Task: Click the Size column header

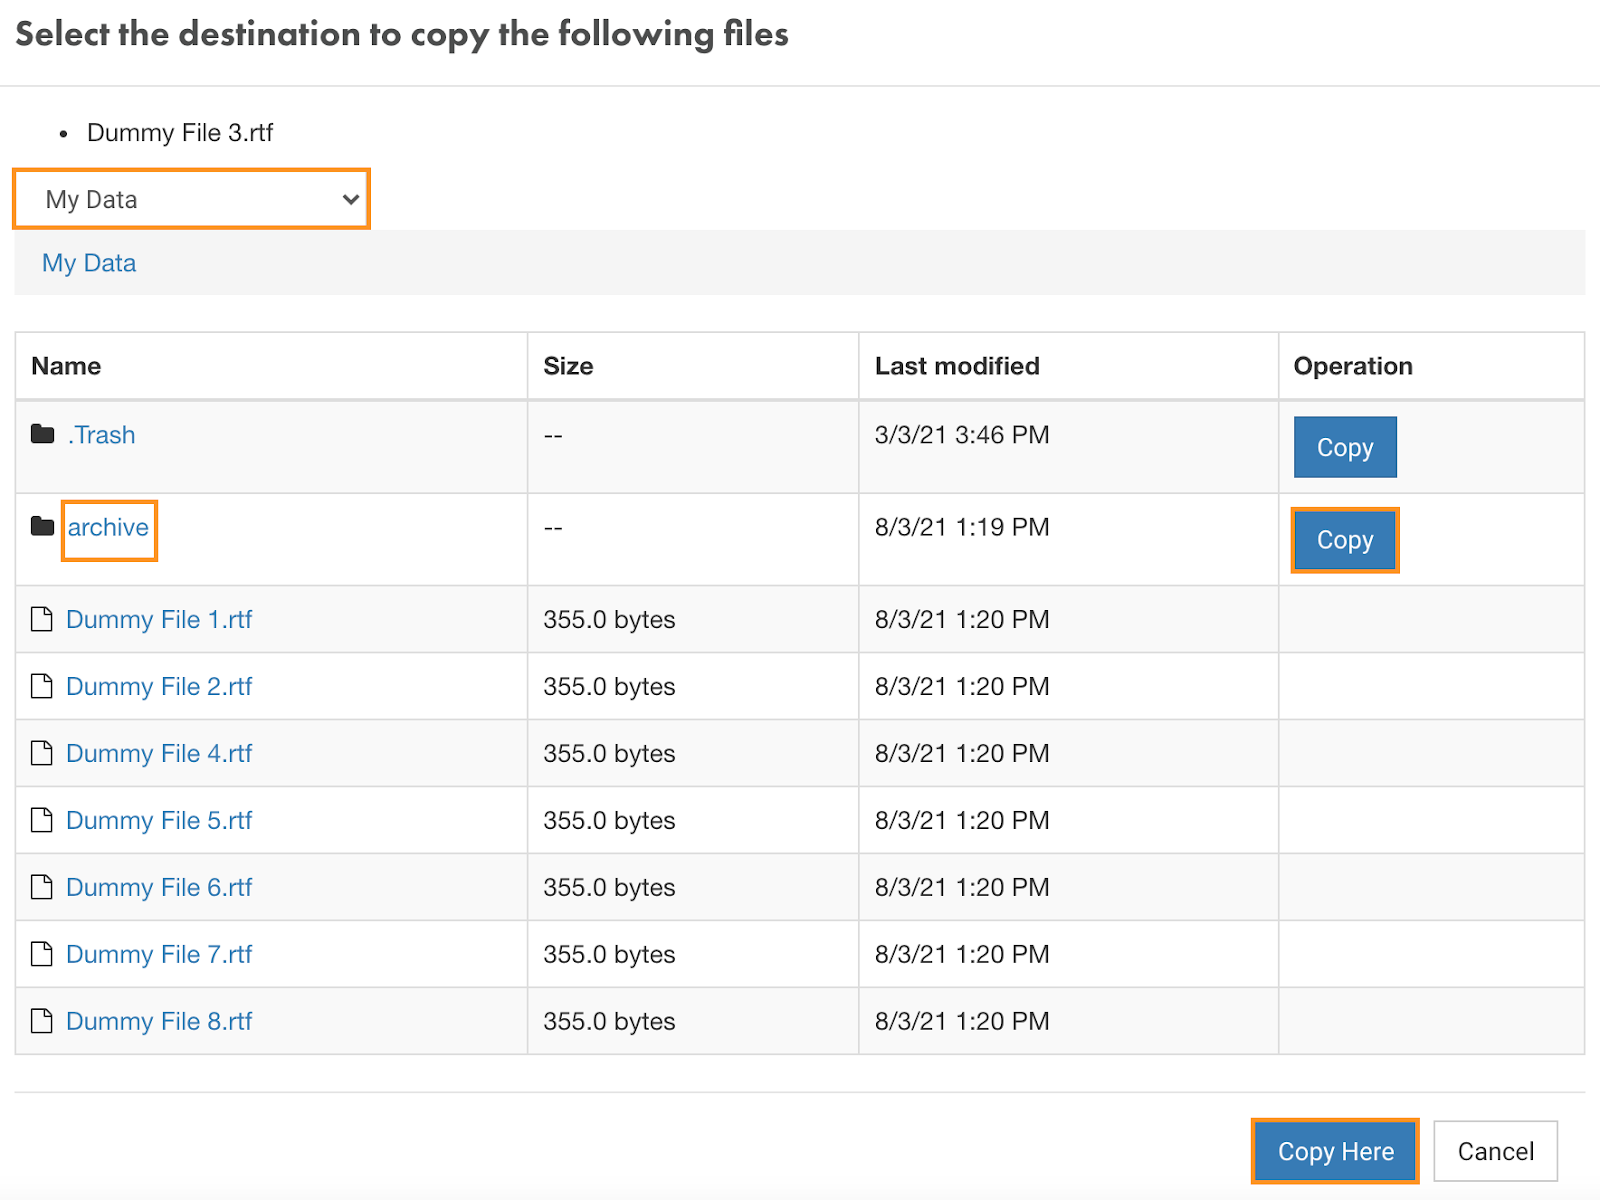Action: [x=568, y=366]
